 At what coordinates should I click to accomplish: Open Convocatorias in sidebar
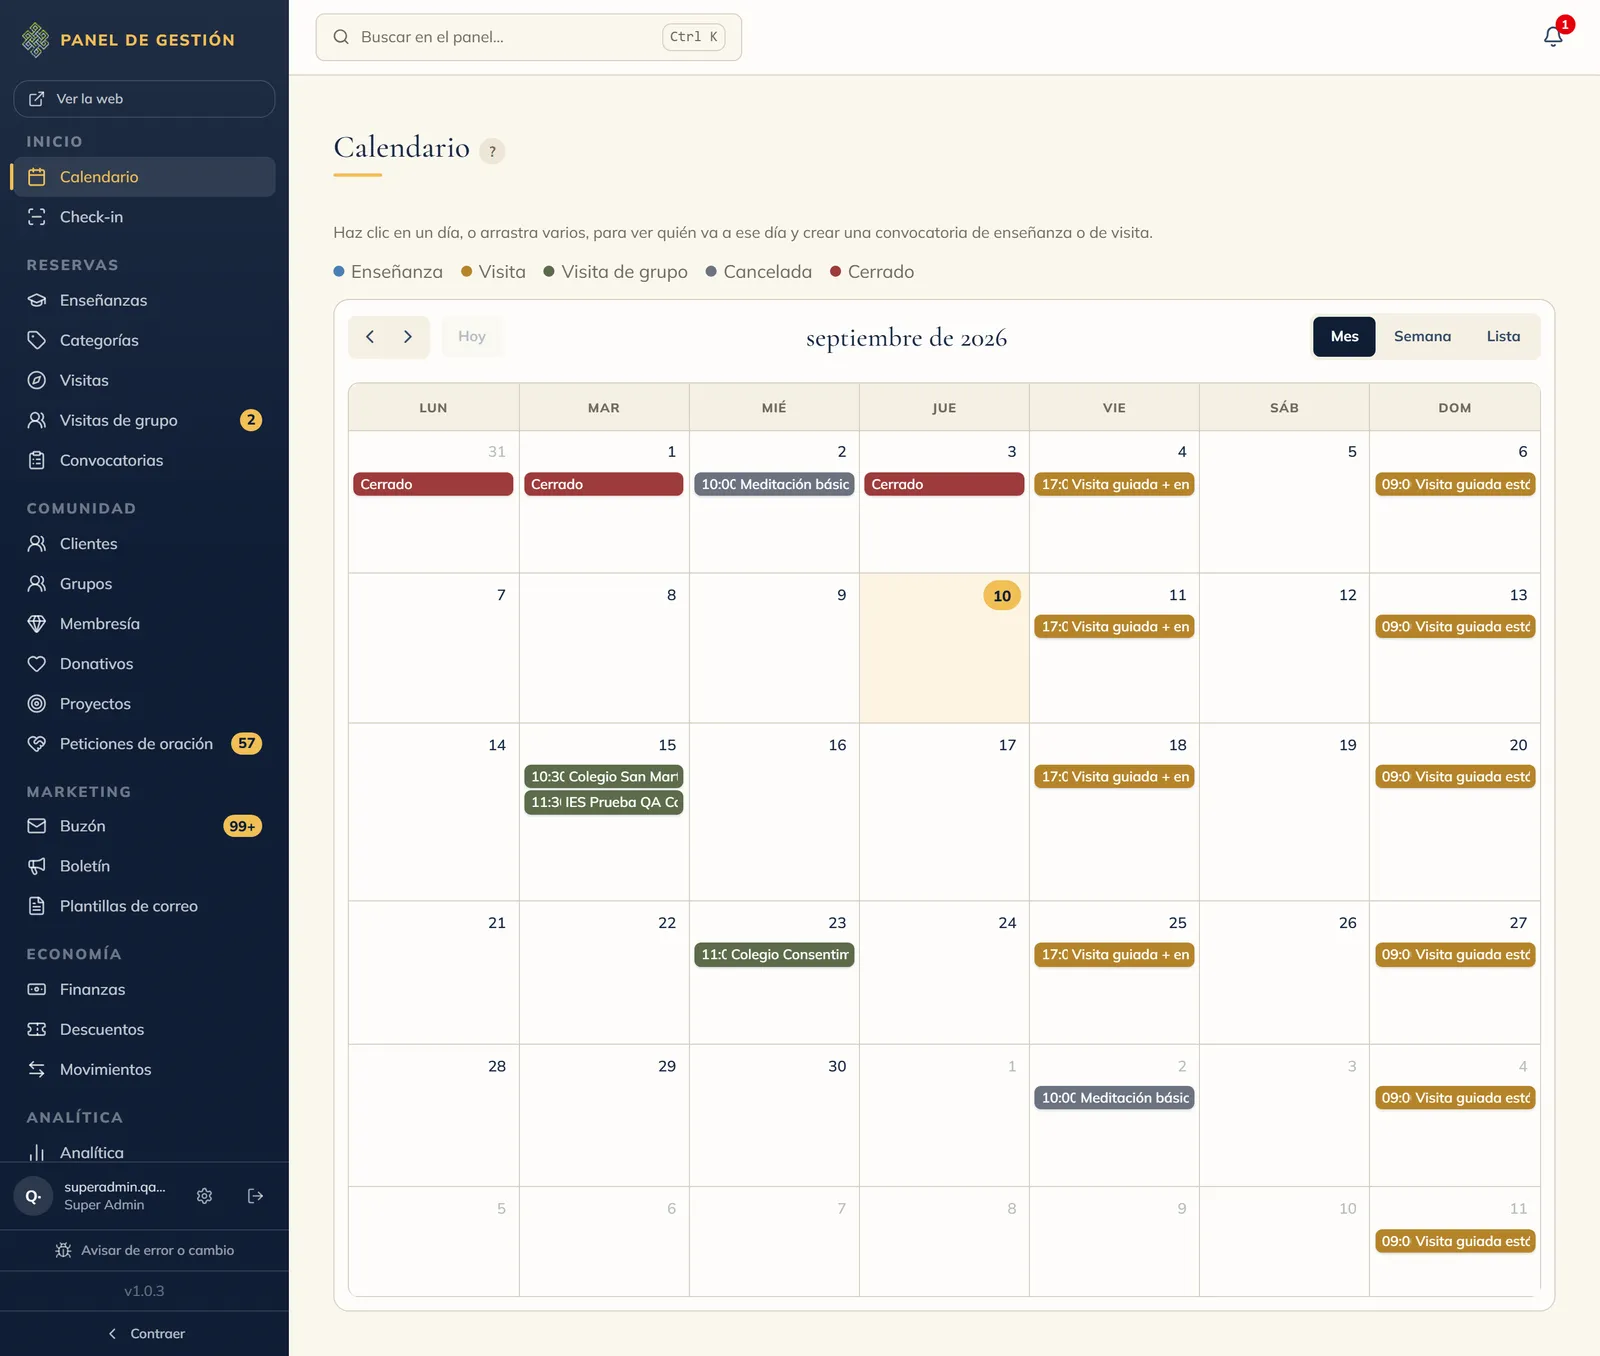pyautogui.click(x=144, y=460)
